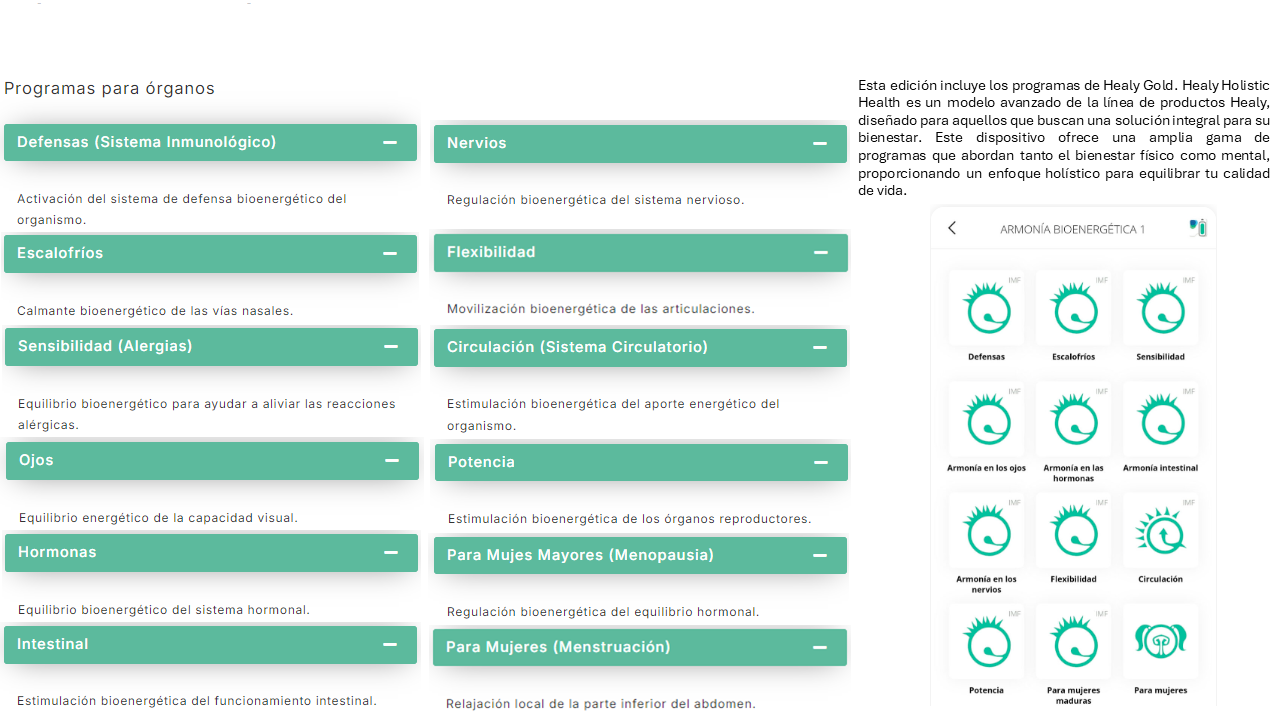Click text 'Movilización bioenergética de las articulaciones.'
Screen dimensions: 1280x720
coord(601,309)
